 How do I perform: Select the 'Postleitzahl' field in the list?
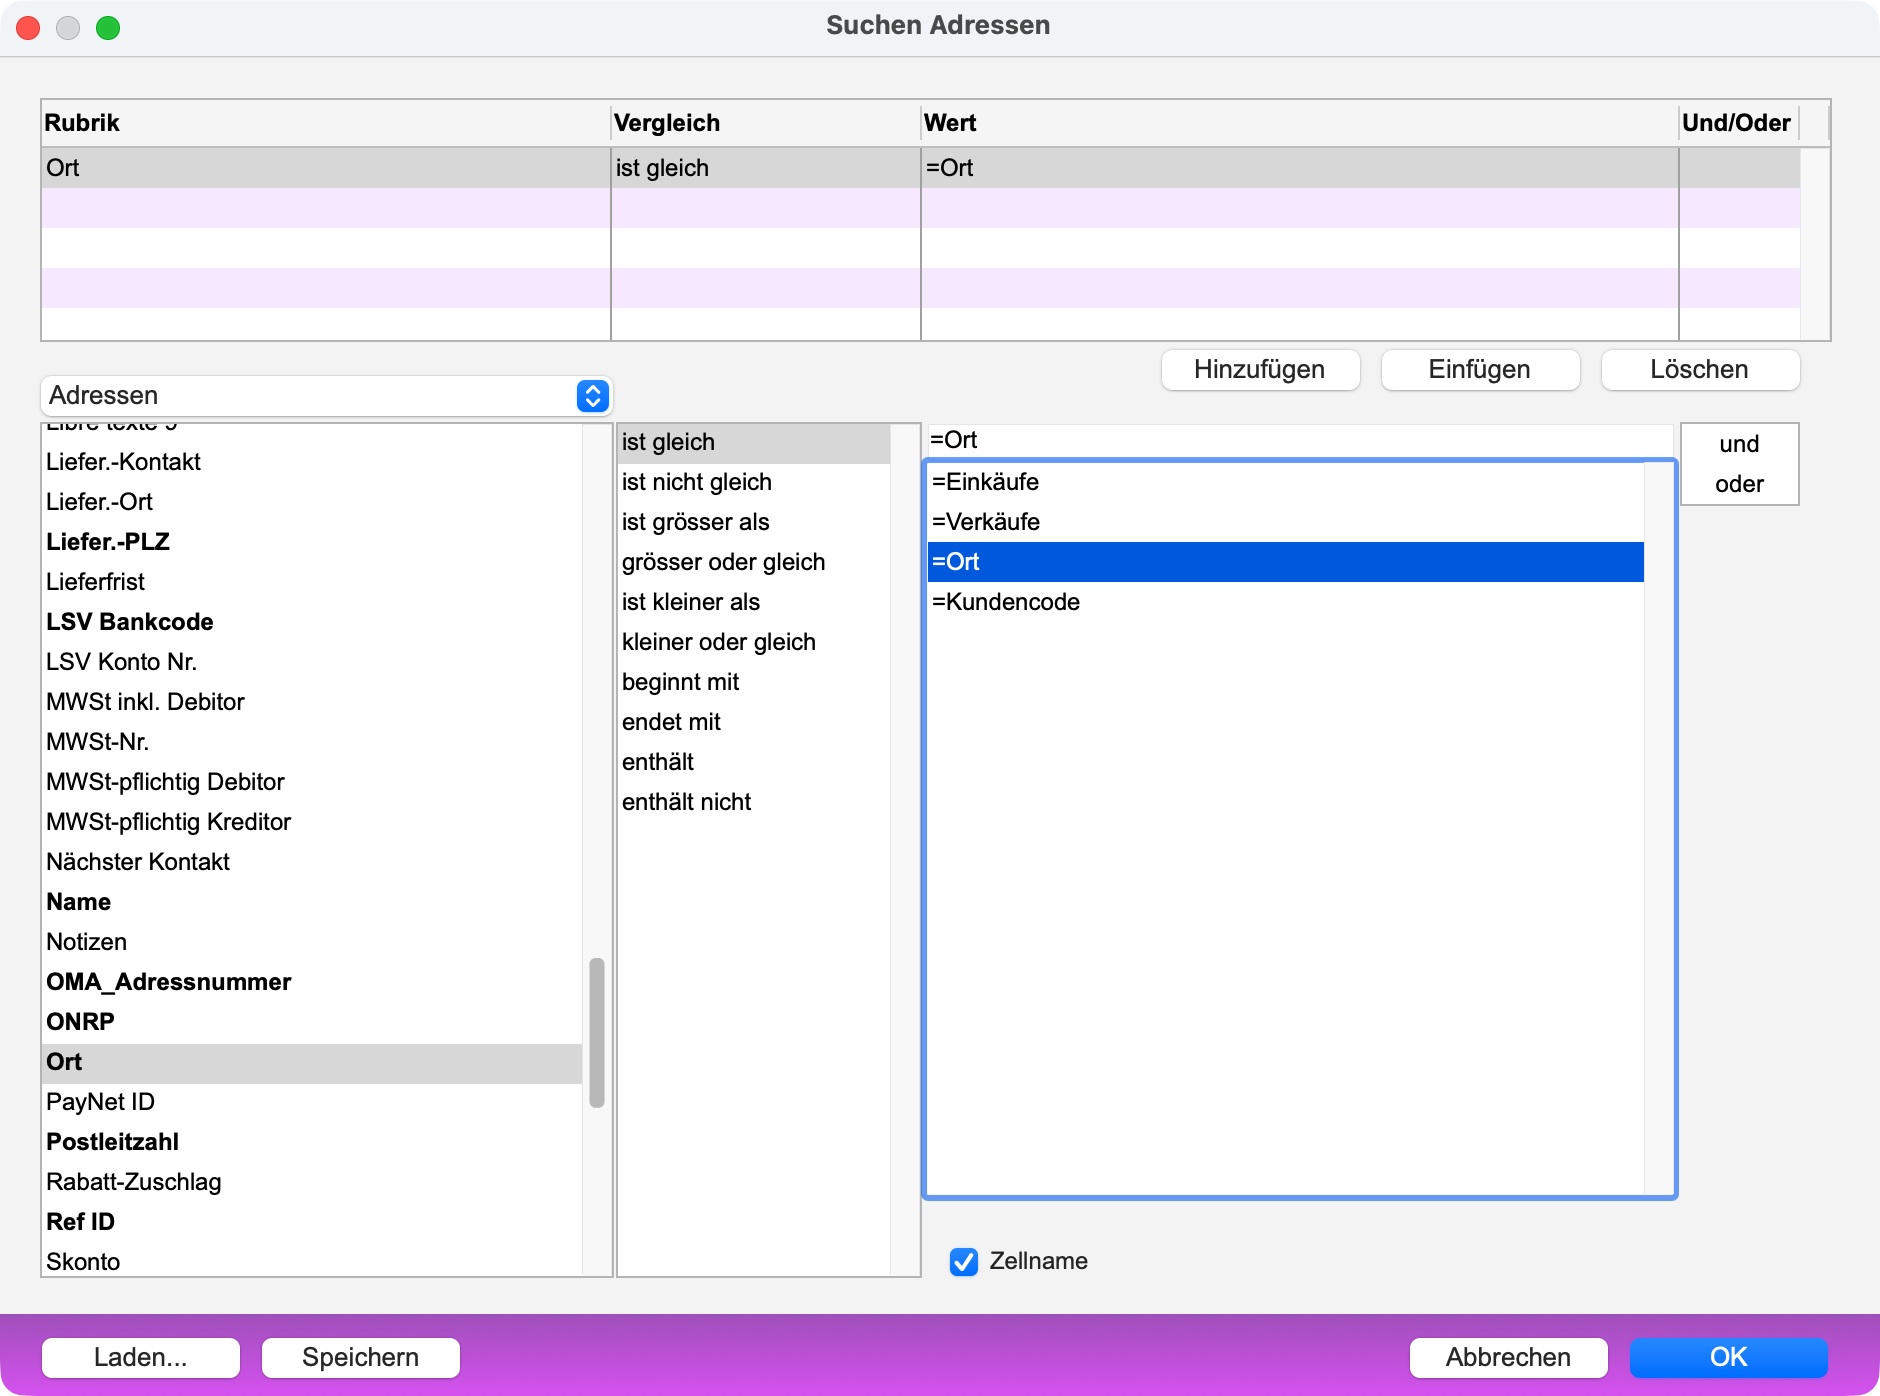pos(112,1142)
